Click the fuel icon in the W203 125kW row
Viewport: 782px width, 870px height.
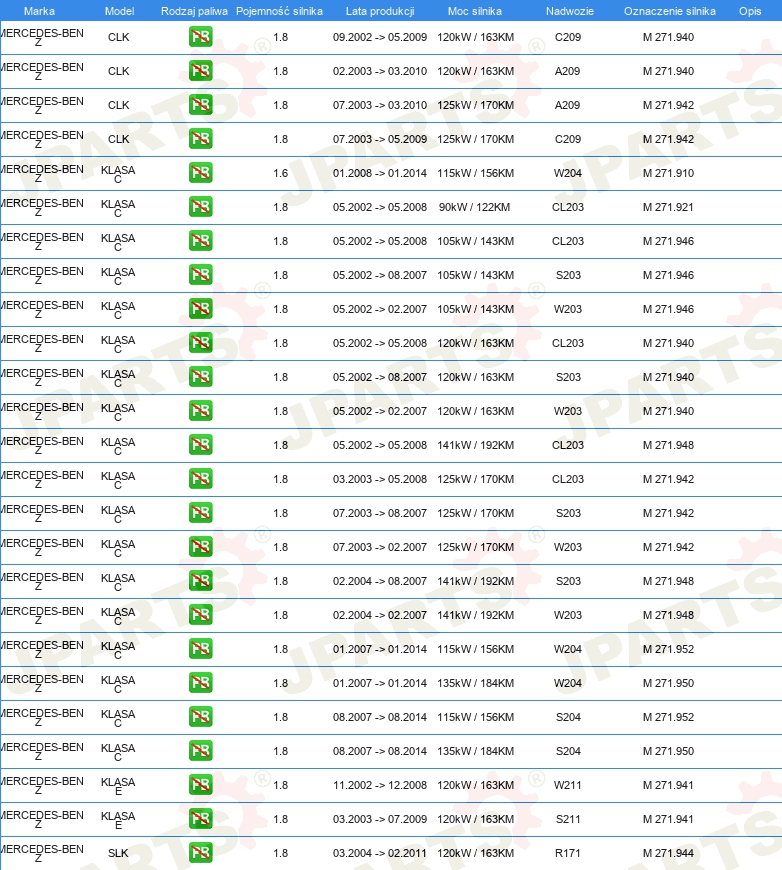click(x=200, y=547)
